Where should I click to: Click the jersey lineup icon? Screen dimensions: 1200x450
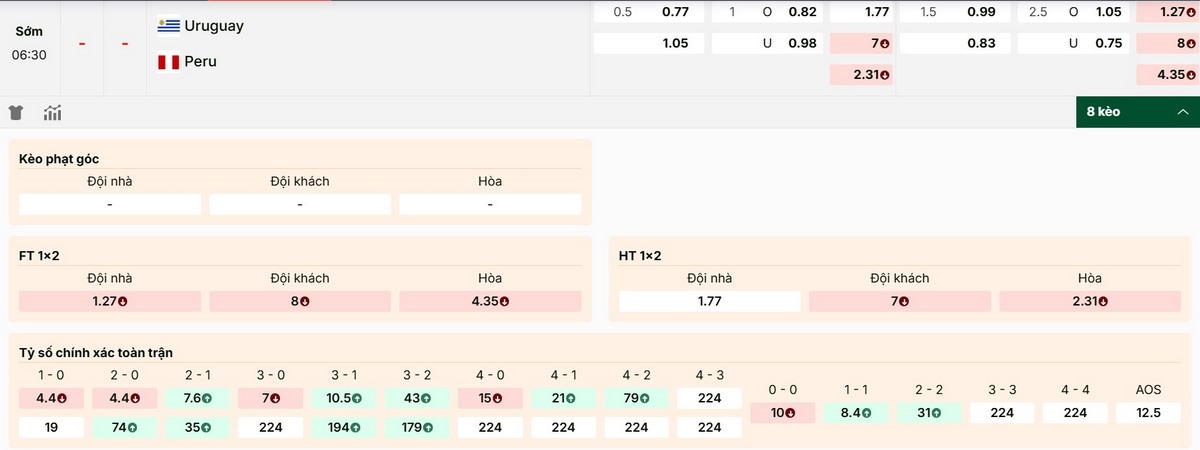tap(16, 112)
